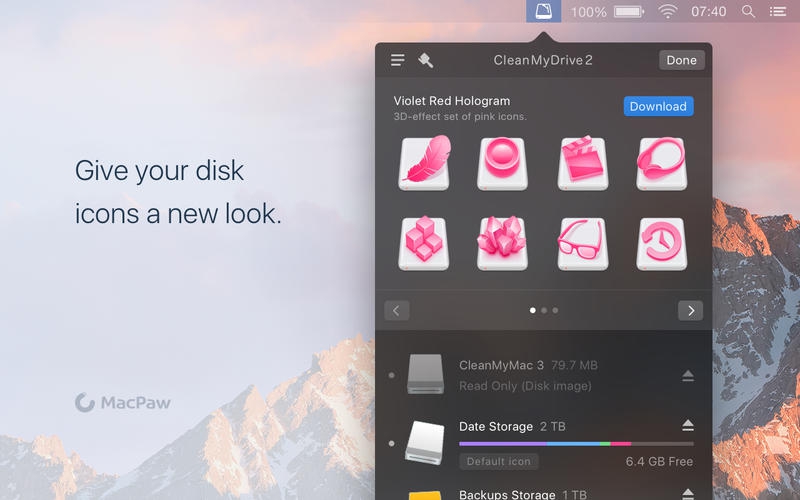Jump to the third pagination dot

(x=555, y=310)
